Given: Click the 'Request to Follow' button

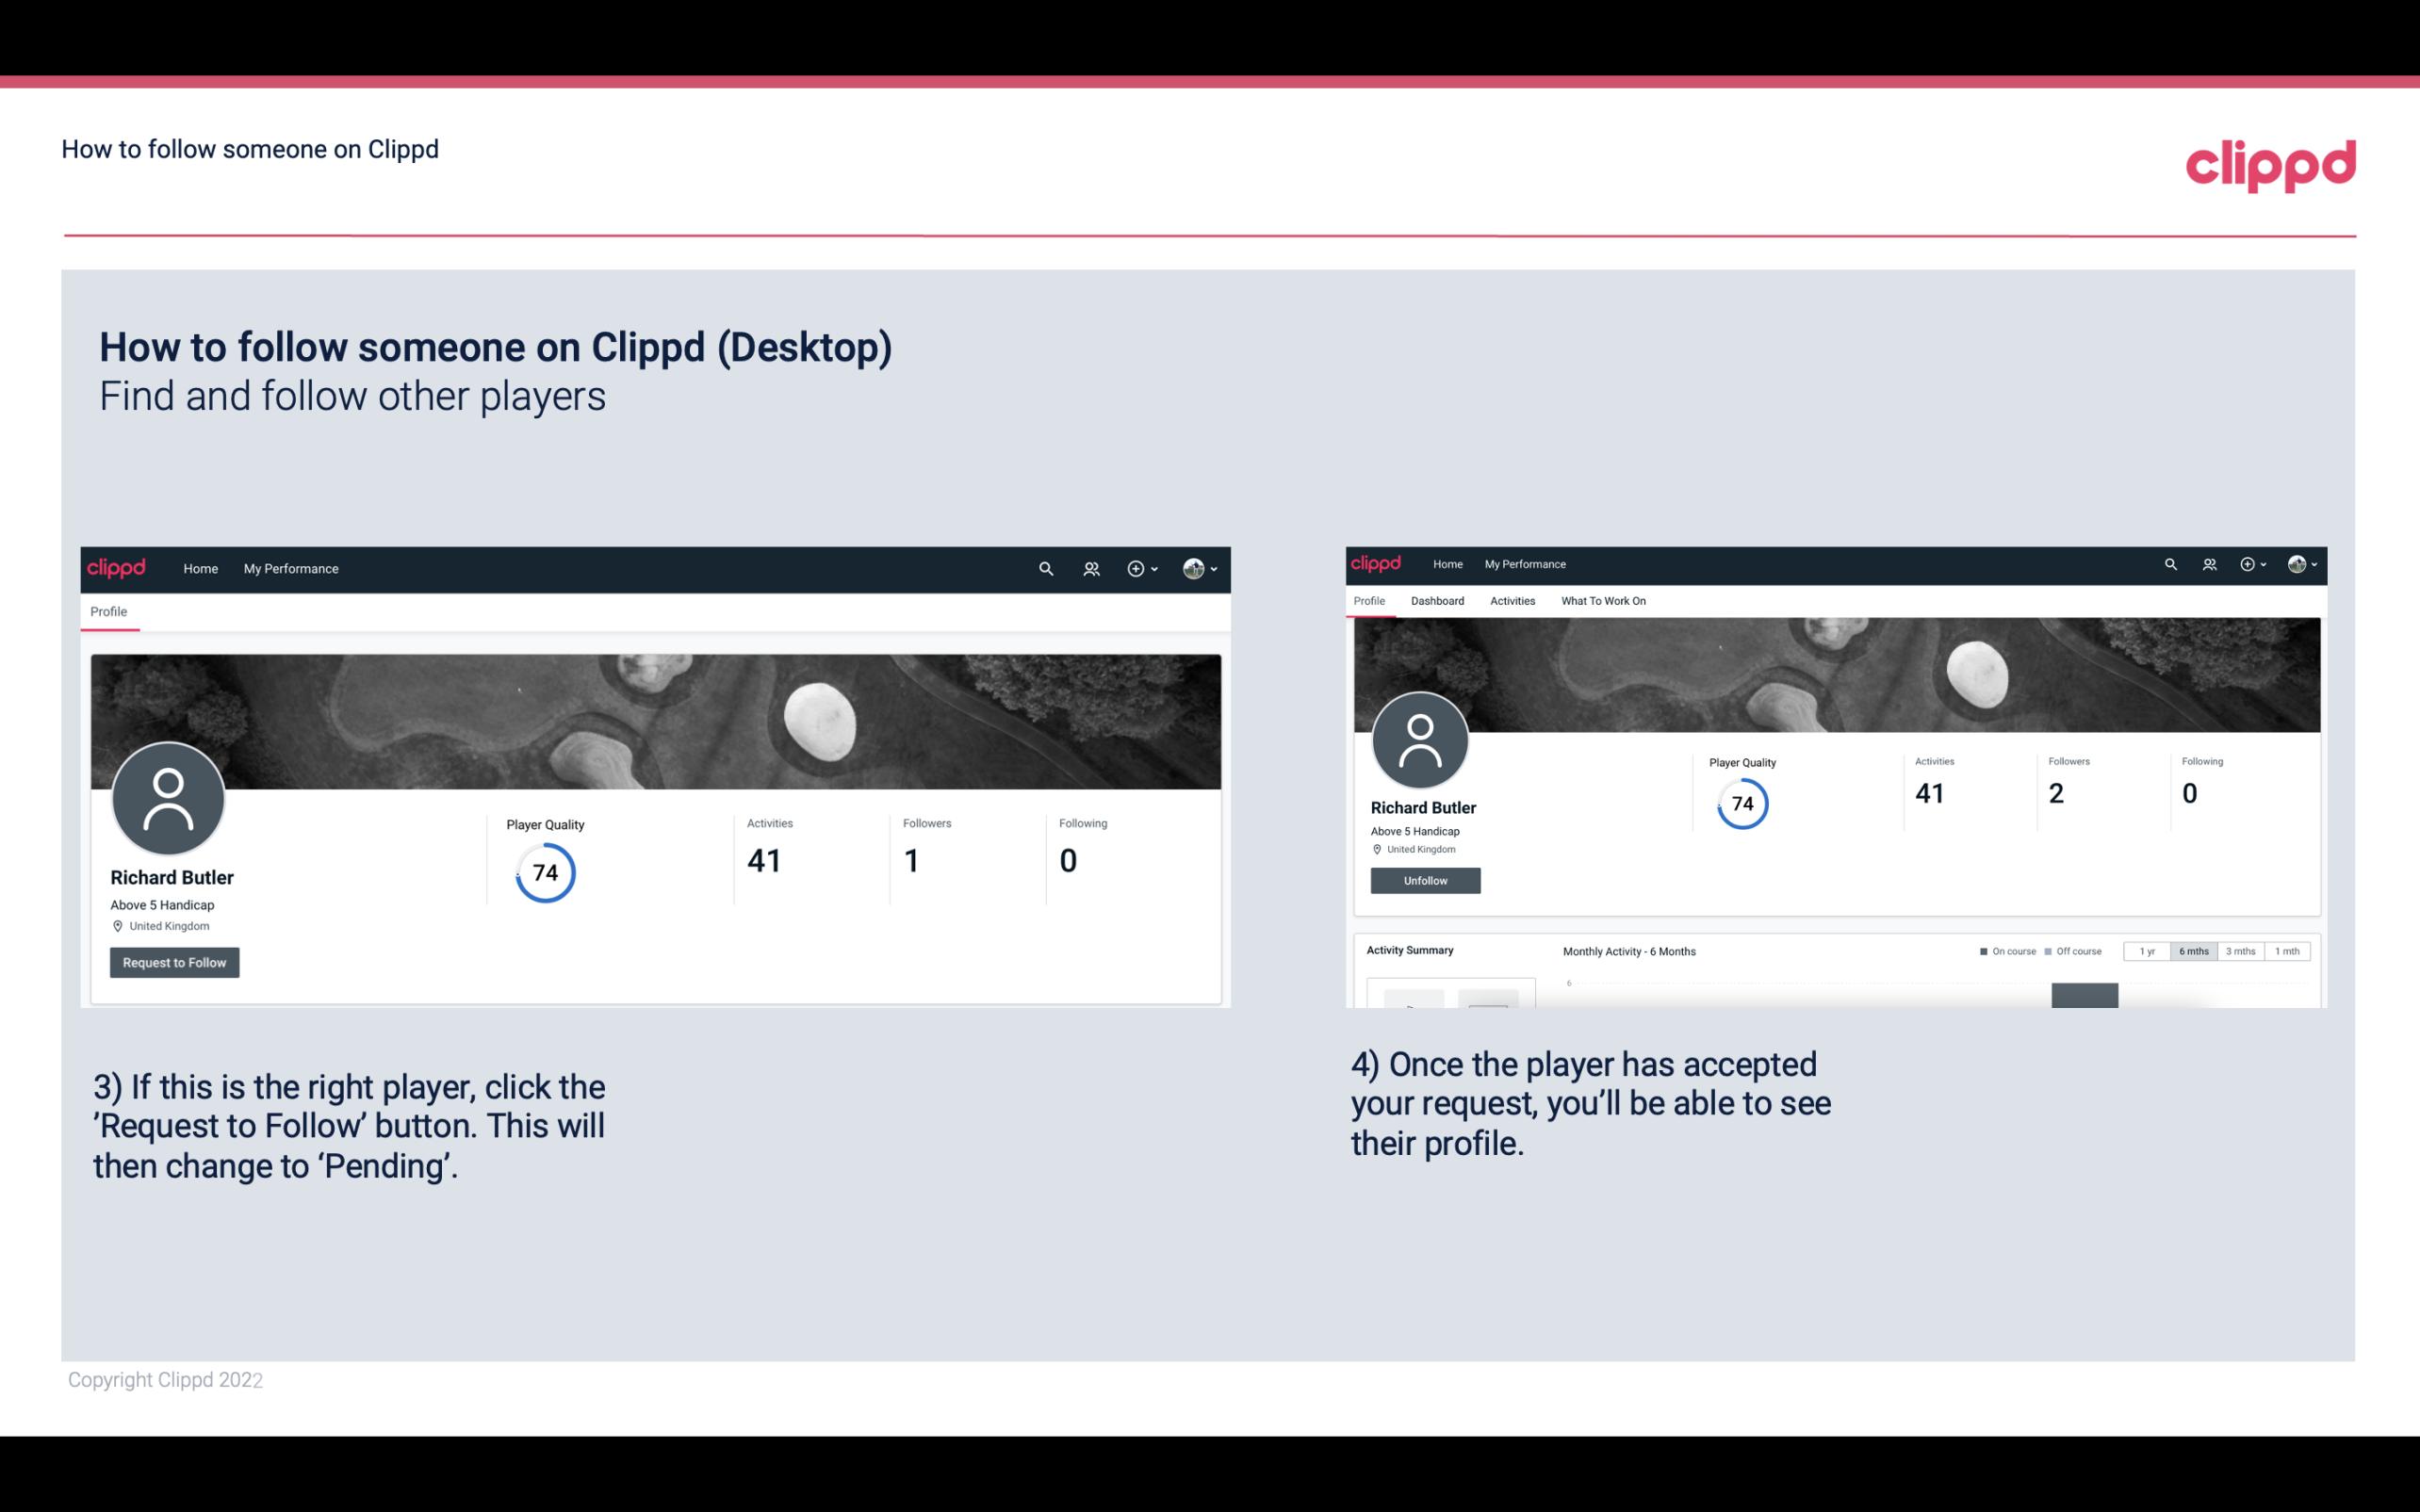Looking at the screenshot, I should pos(174,962).
